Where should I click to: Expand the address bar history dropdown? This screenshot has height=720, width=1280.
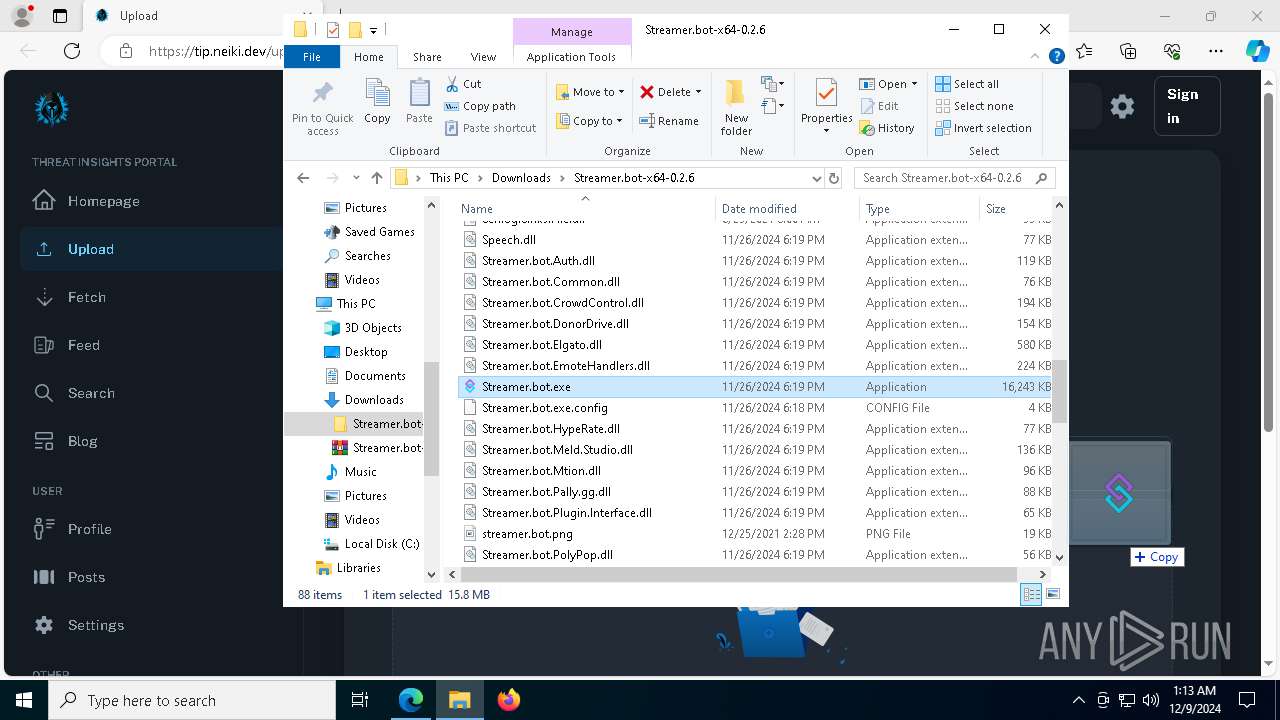point(816,178)
